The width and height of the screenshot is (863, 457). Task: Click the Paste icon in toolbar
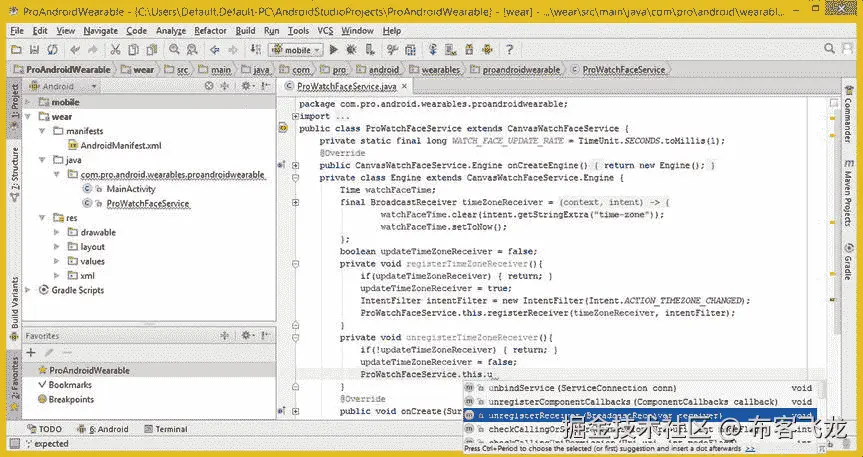151,50
